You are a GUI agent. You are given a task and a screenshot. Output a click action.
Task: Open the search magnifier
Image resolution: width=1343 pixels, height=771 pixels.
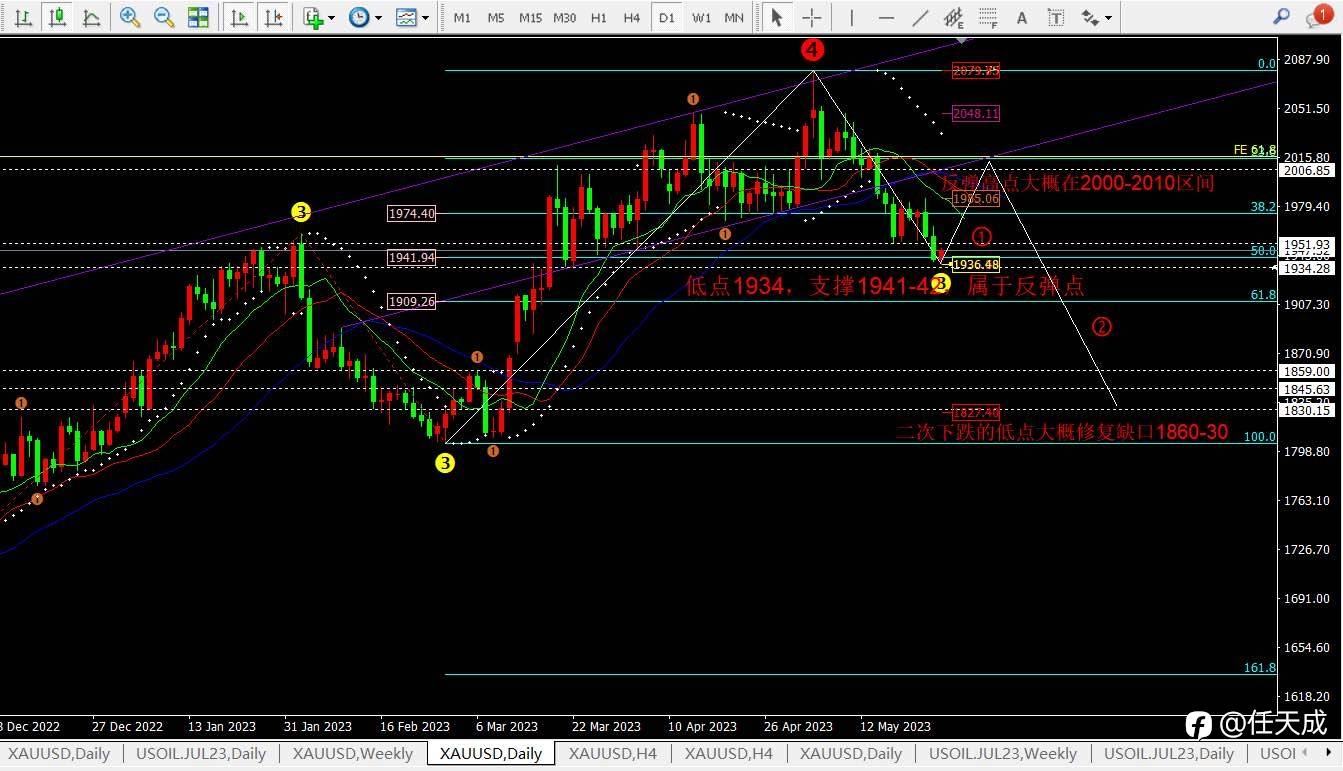pyautogui.click(x=1281, y=17)
